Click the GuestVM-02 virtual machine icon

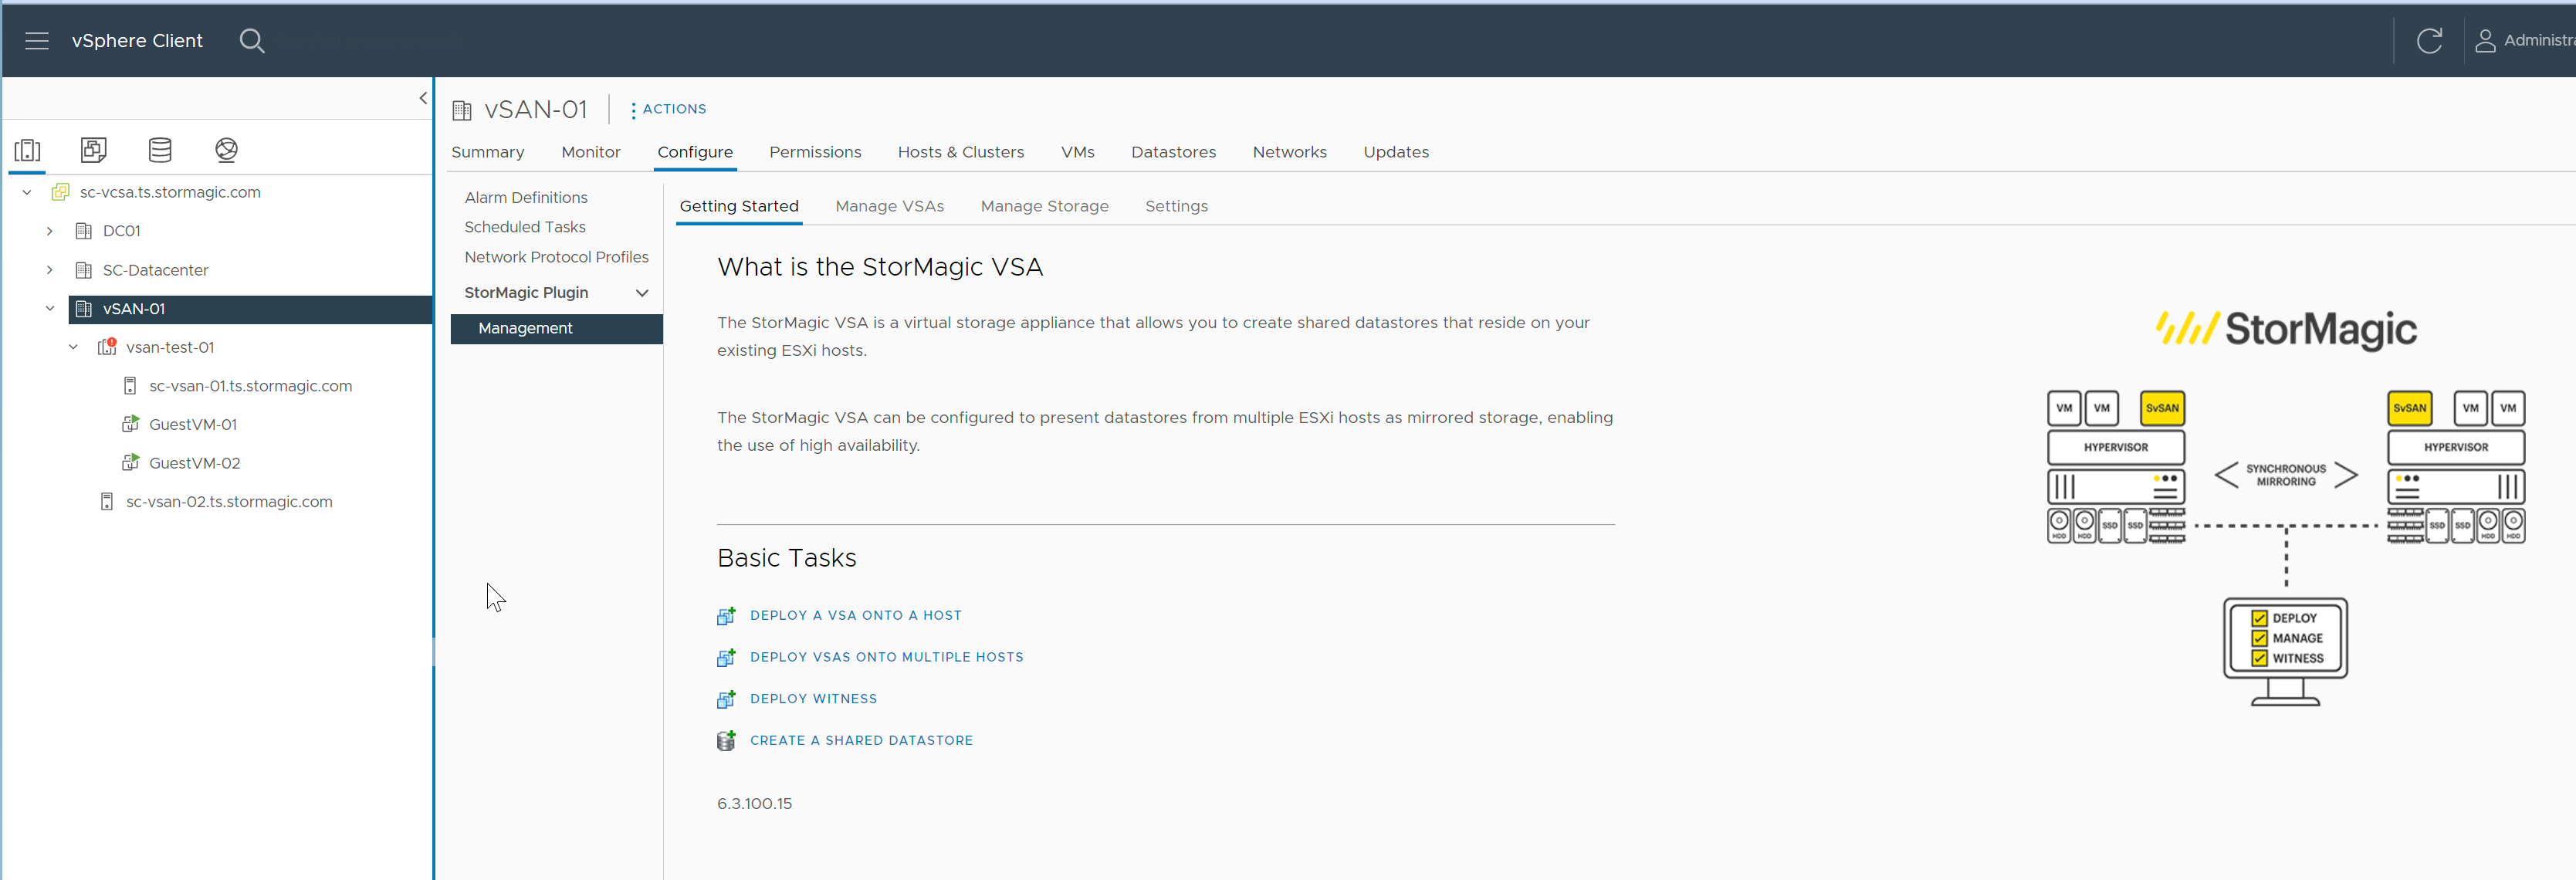tap(130, 463)
